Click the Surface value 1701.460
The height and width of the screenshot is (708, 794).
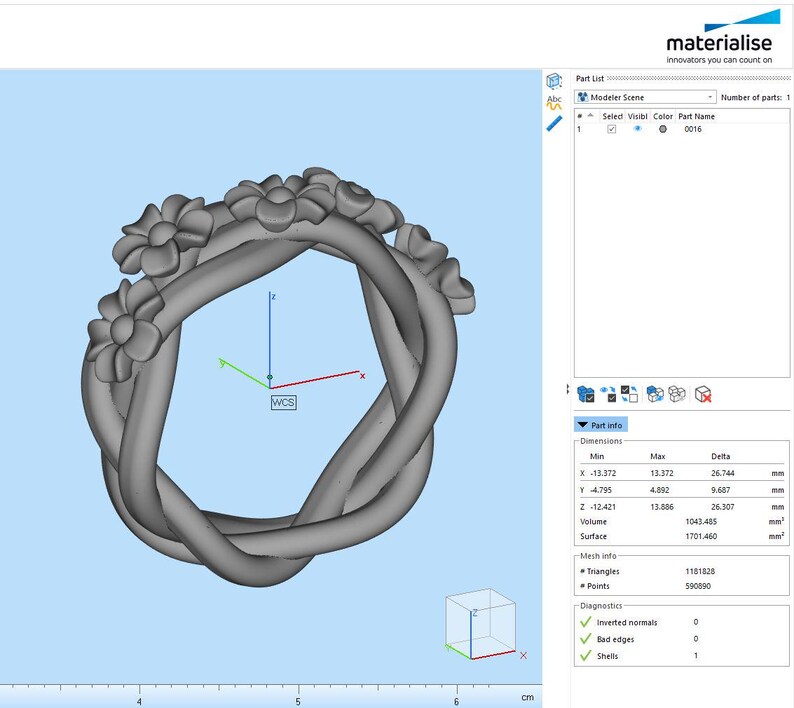click(701, 536)
